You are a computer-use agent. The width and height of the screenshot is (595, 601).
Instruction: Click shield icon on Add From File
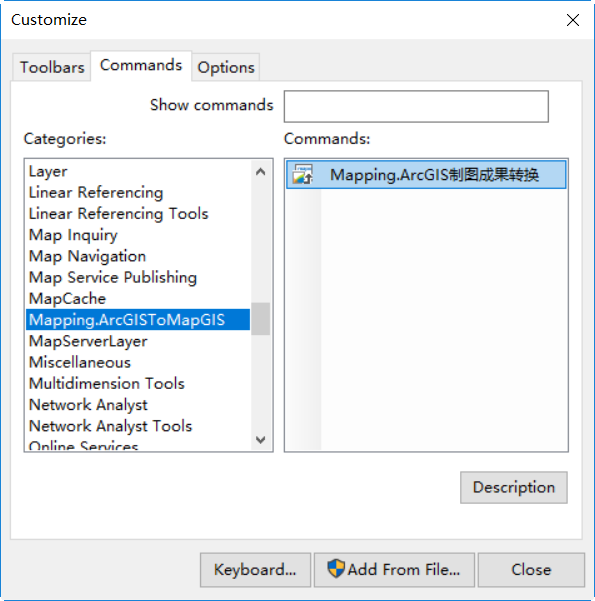336,568
